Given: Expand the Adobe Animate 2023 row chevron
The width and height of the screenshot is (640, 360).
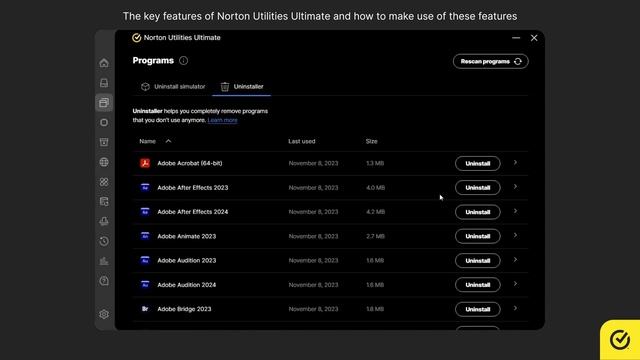Looking at the screenshot, I should point(516,235).
